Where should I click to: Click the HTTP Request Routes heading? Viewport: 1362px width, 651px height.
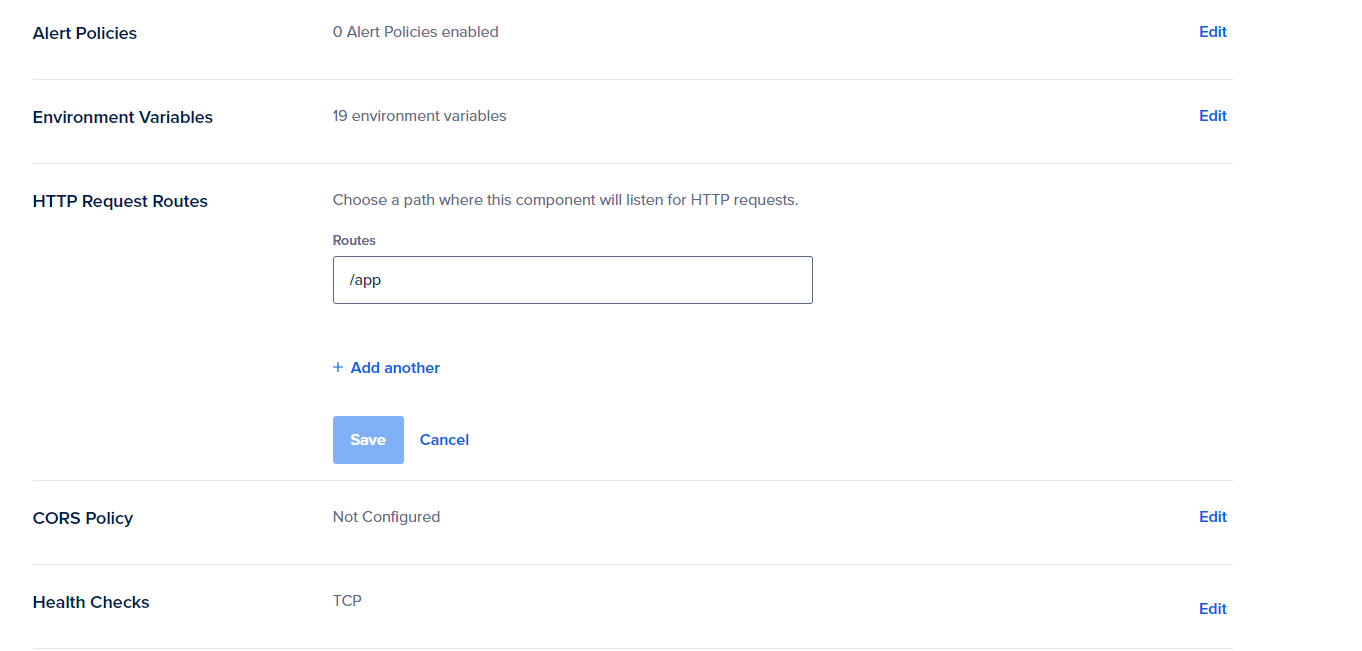[x=120, y=201]
